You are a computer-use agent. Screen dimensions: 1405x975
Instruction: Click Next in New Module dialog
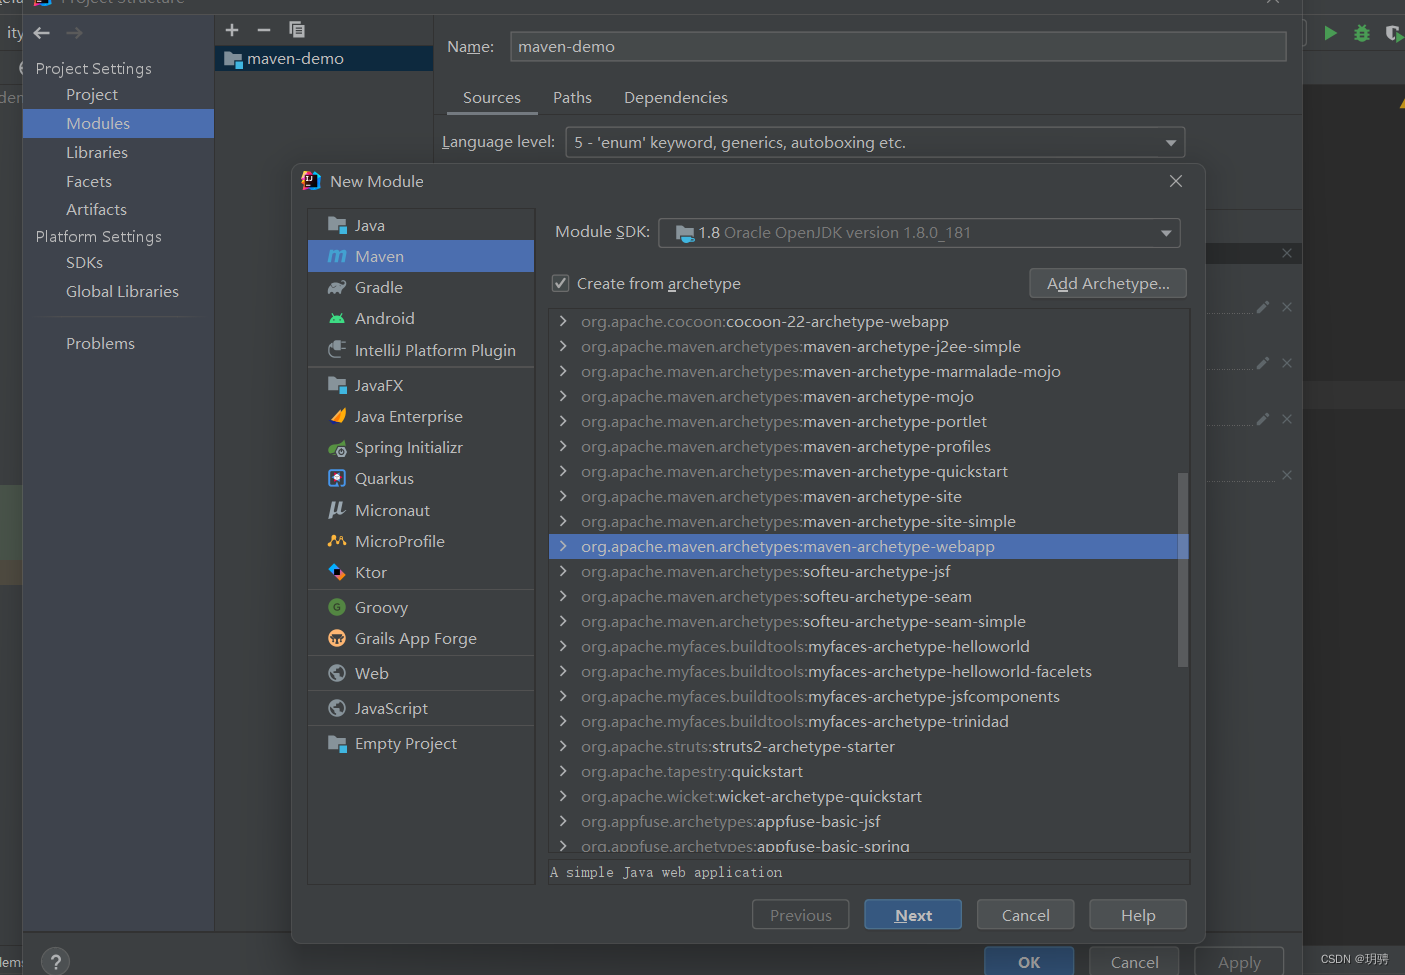pyautogui.click(x=913, y=915)
